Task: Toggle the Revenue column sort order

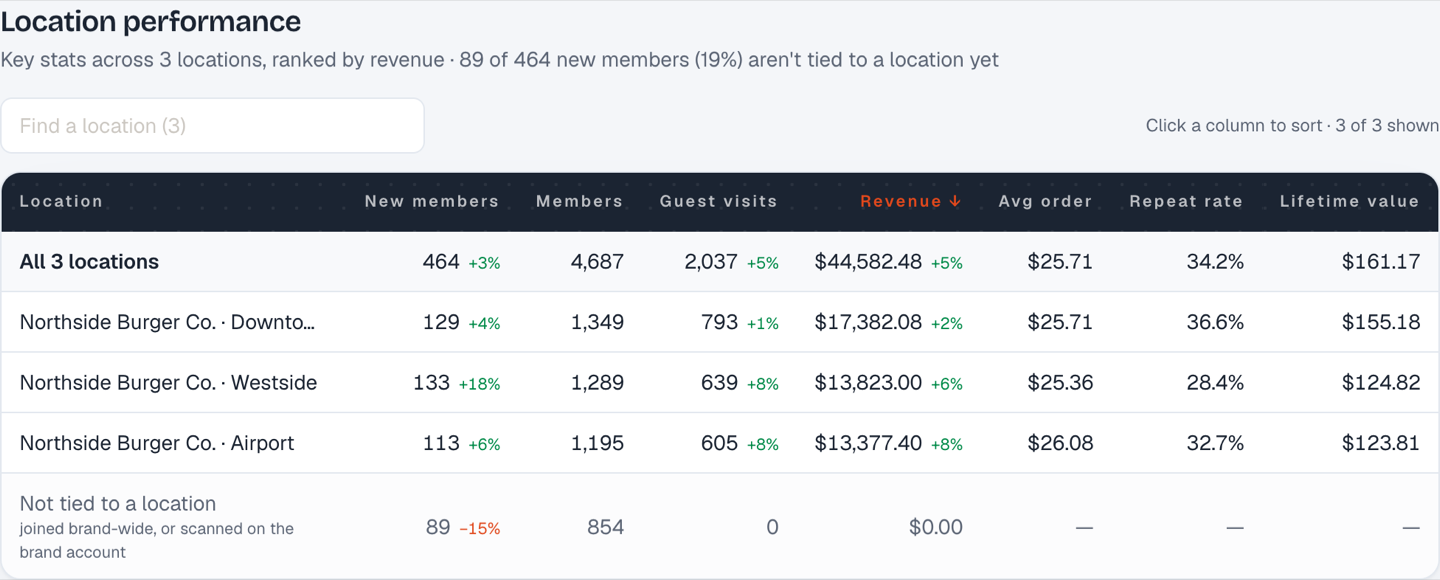Action: (910, 201)
